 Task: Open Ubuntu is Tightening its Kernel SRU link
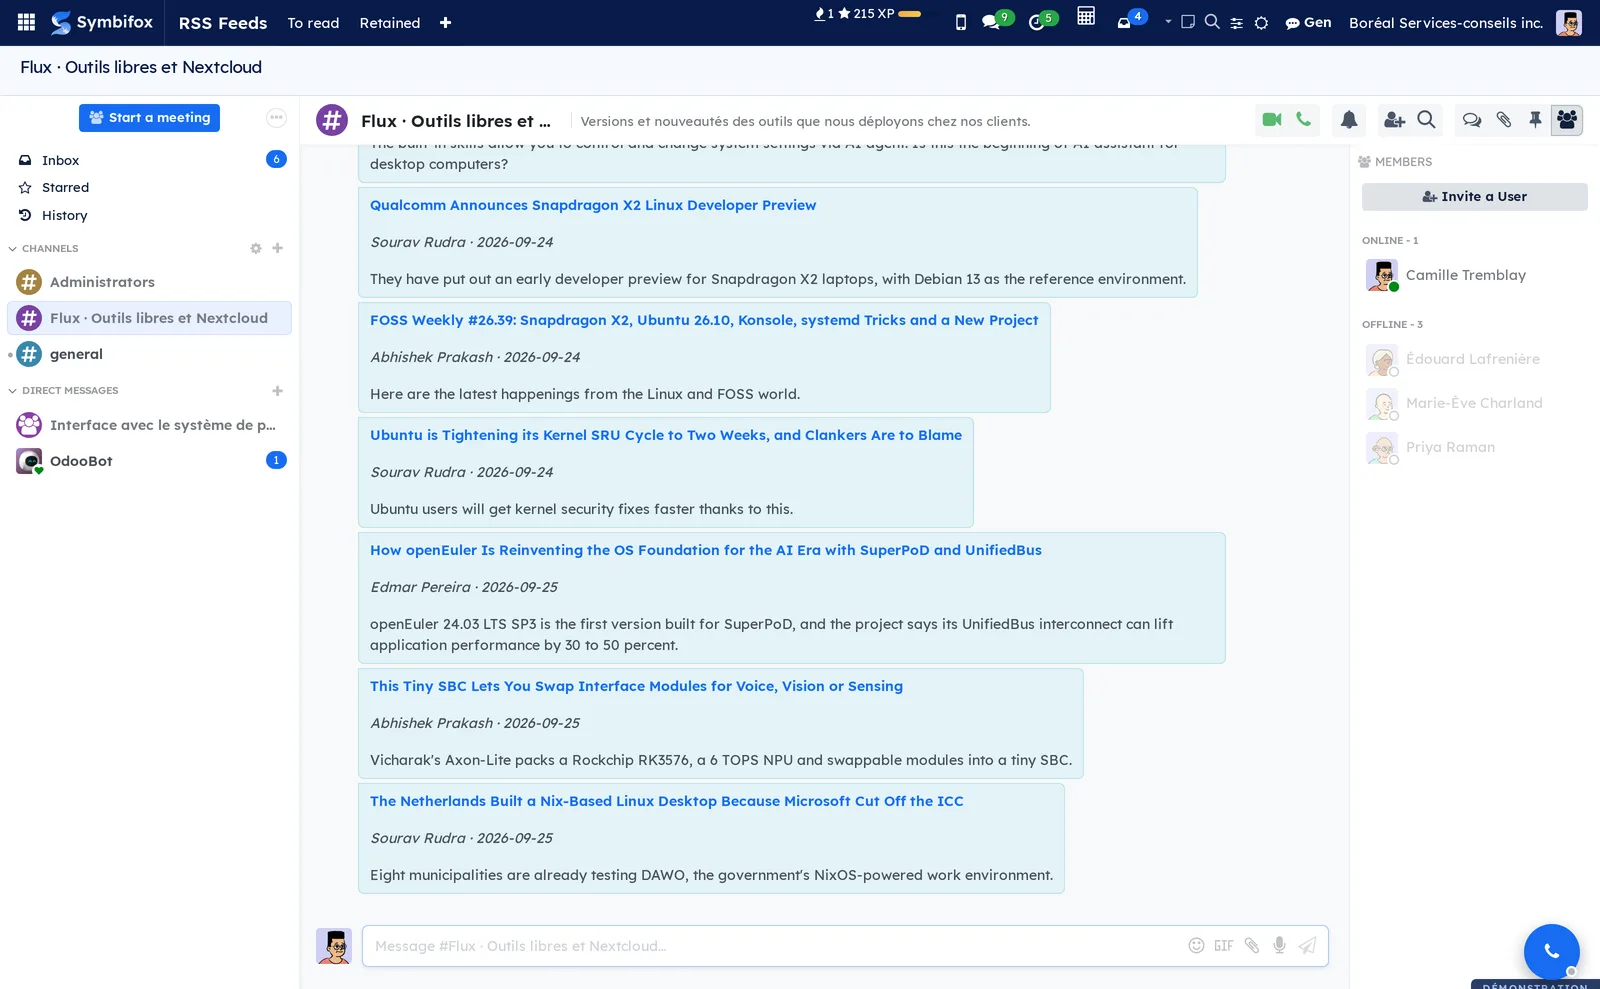click(666, 435)
